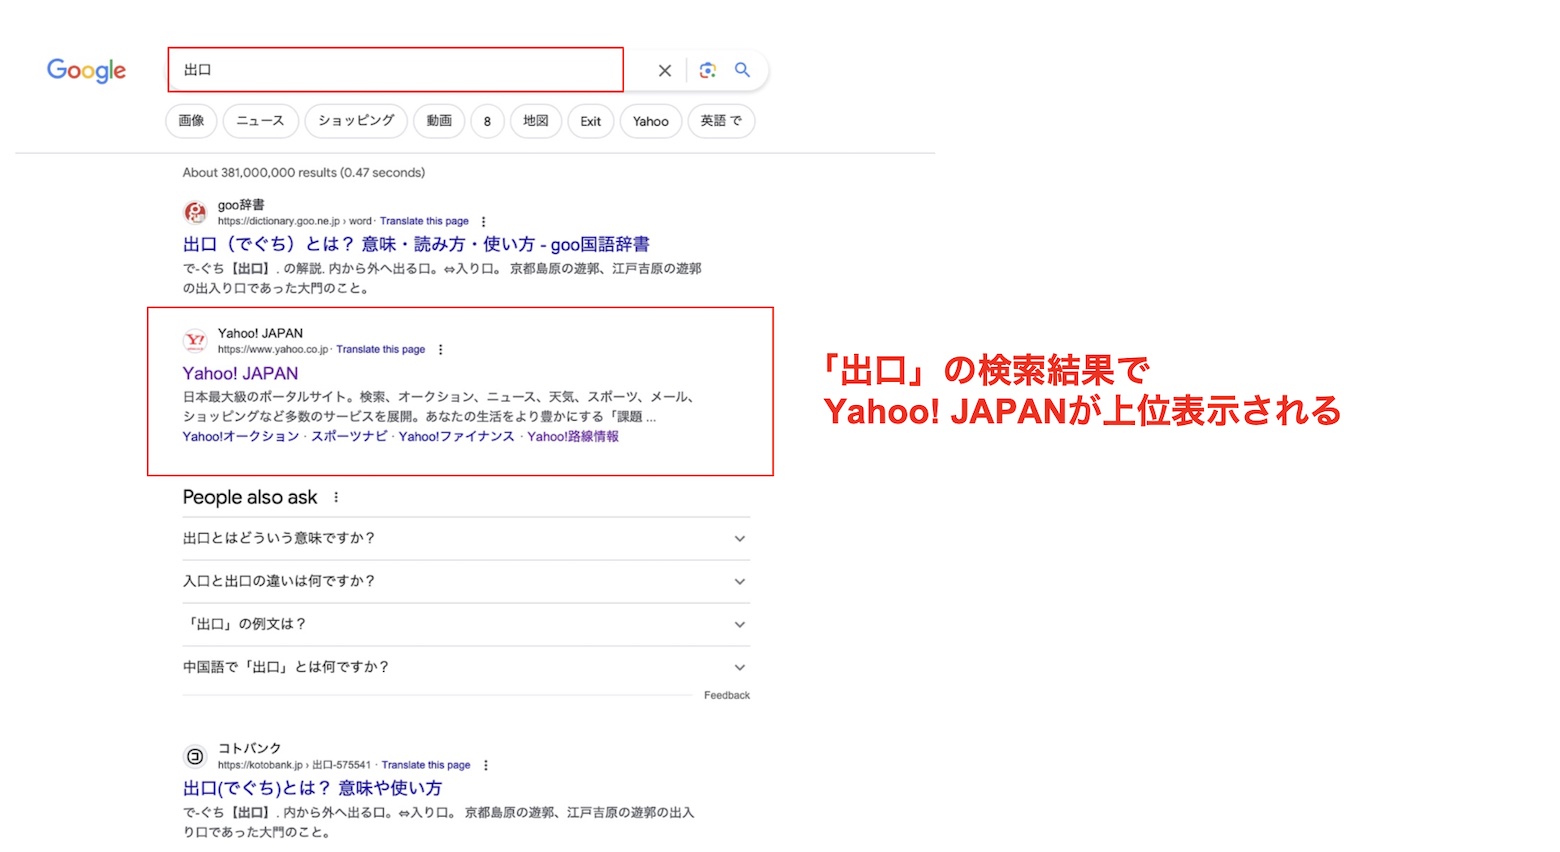Click the Google logo
Viewport: 1560px width, 852px height.
pos(86,70)
